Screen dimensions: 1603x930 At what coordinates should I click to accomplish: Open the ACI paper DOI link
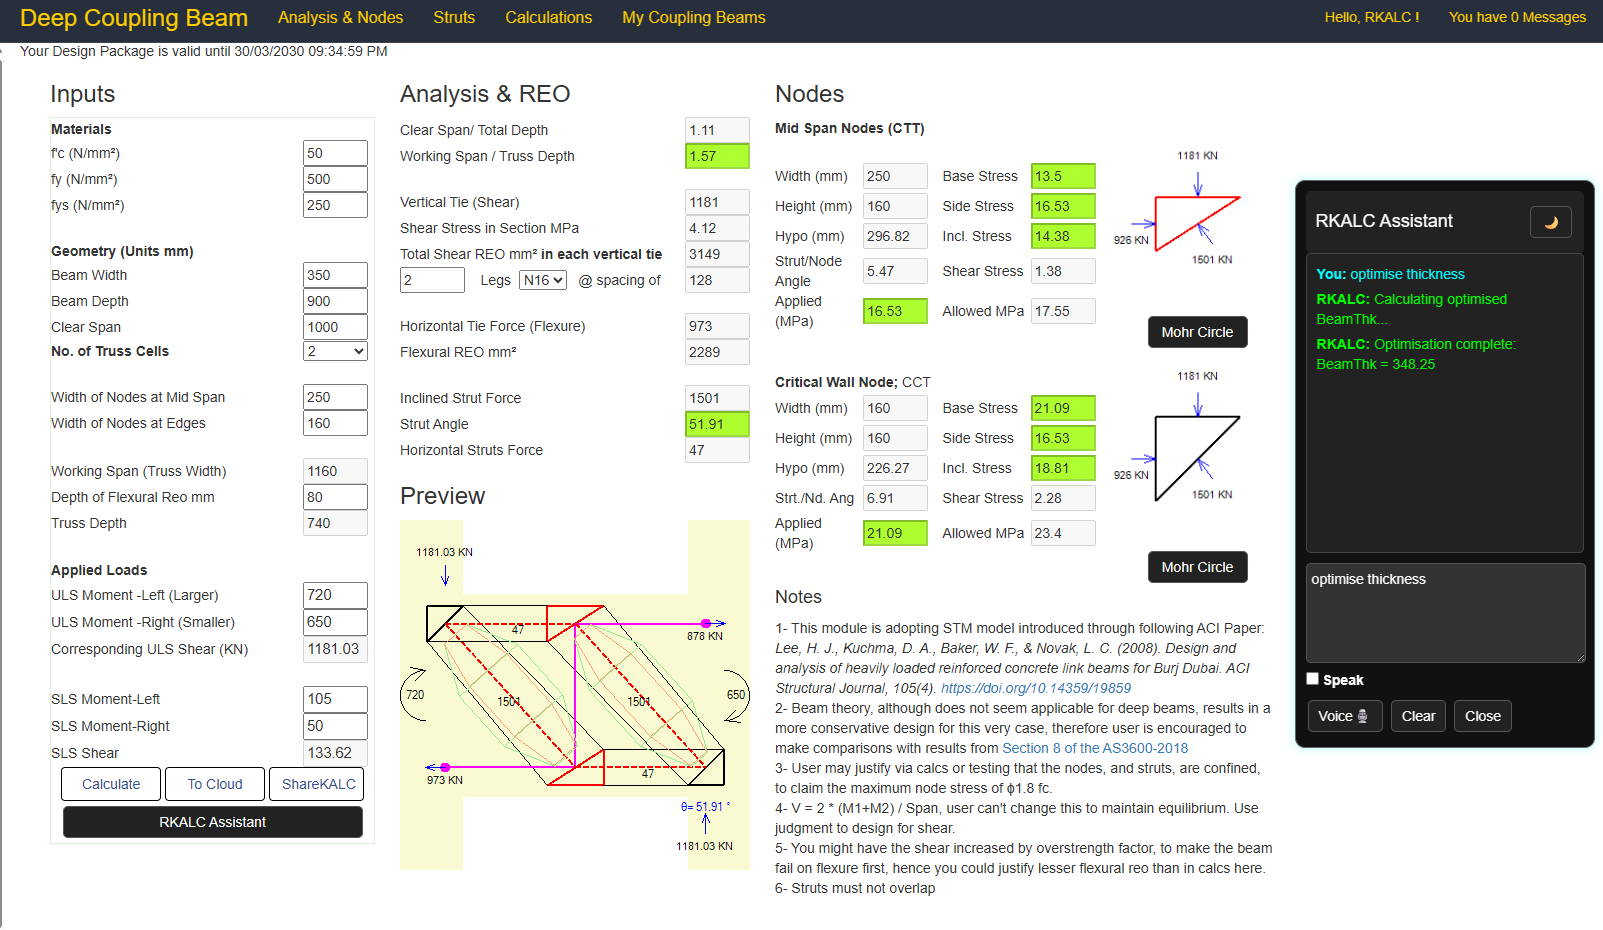[x=1036, y=688]
